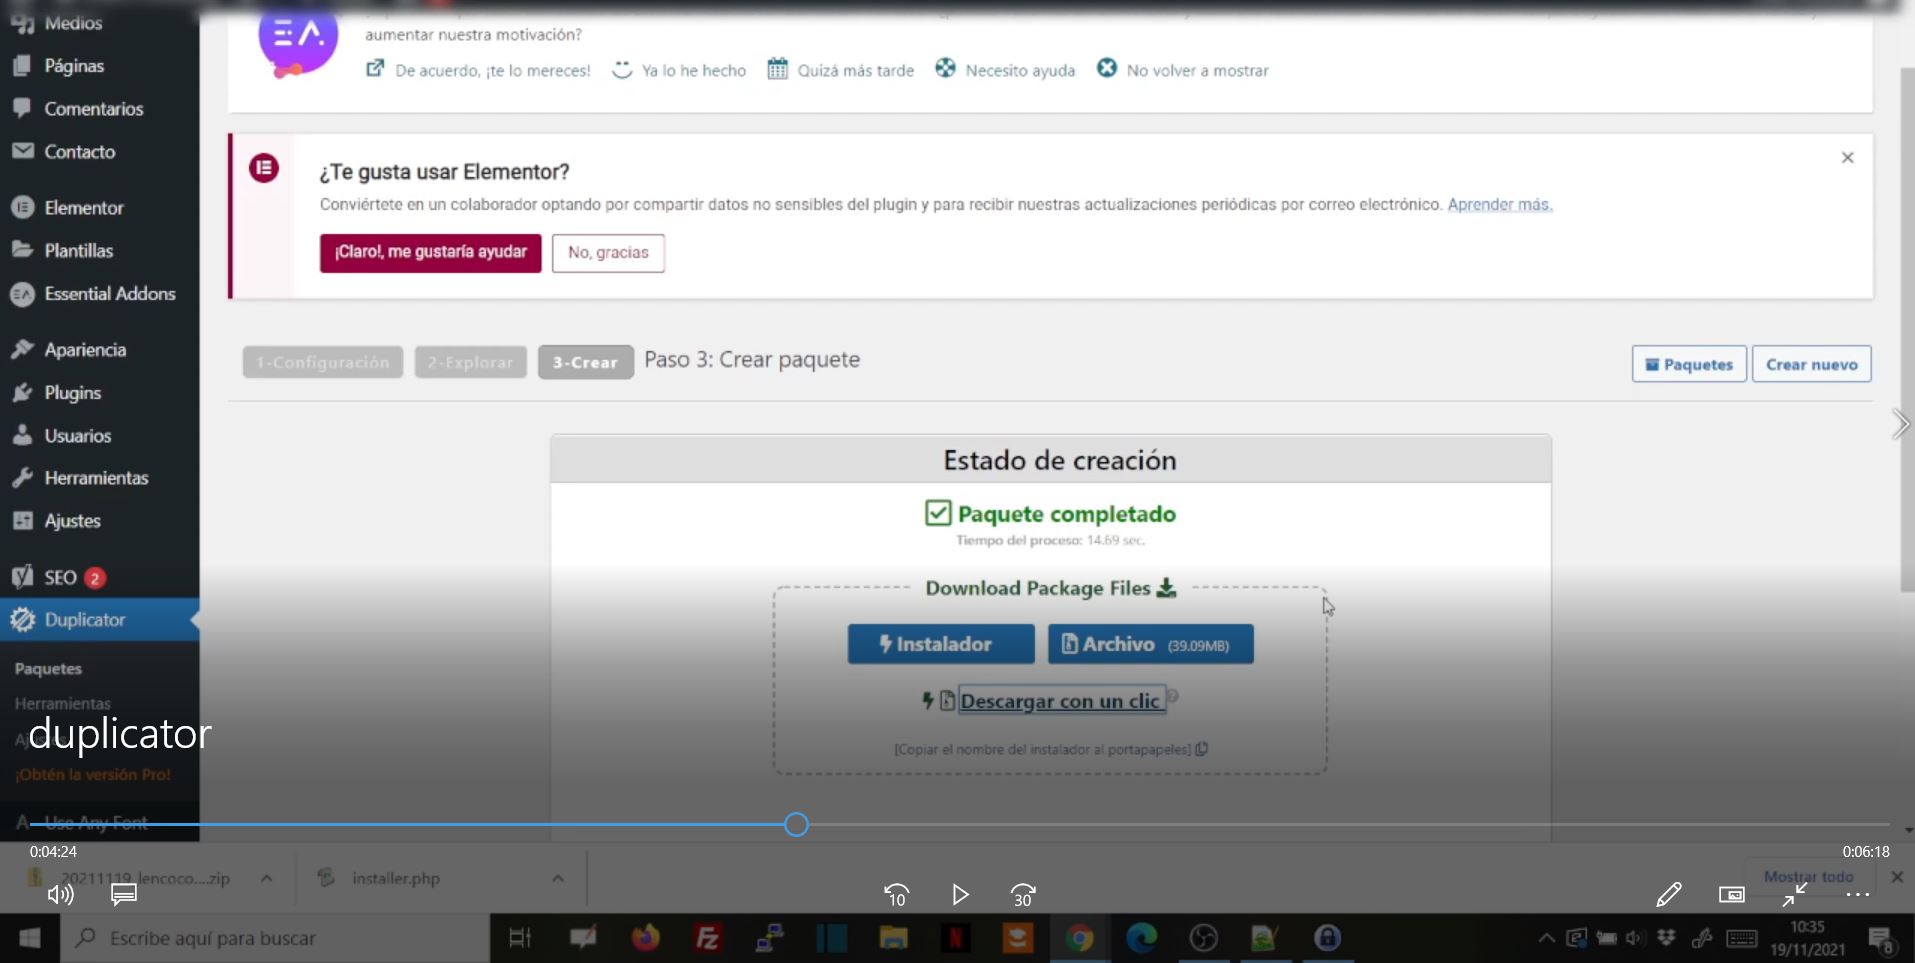Click the Yoast SEO icon

tap(22, 576)
